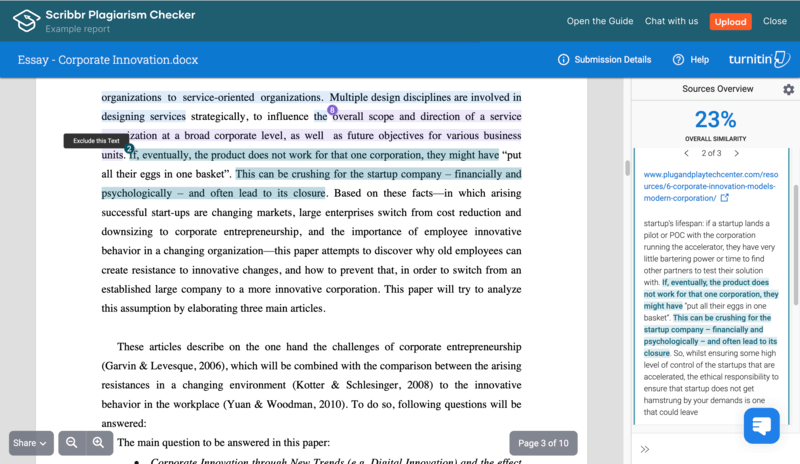This screenshot has width=800, height=464.
Task: Click the 23% overall similarity score
Action: (x=715, y=120)
